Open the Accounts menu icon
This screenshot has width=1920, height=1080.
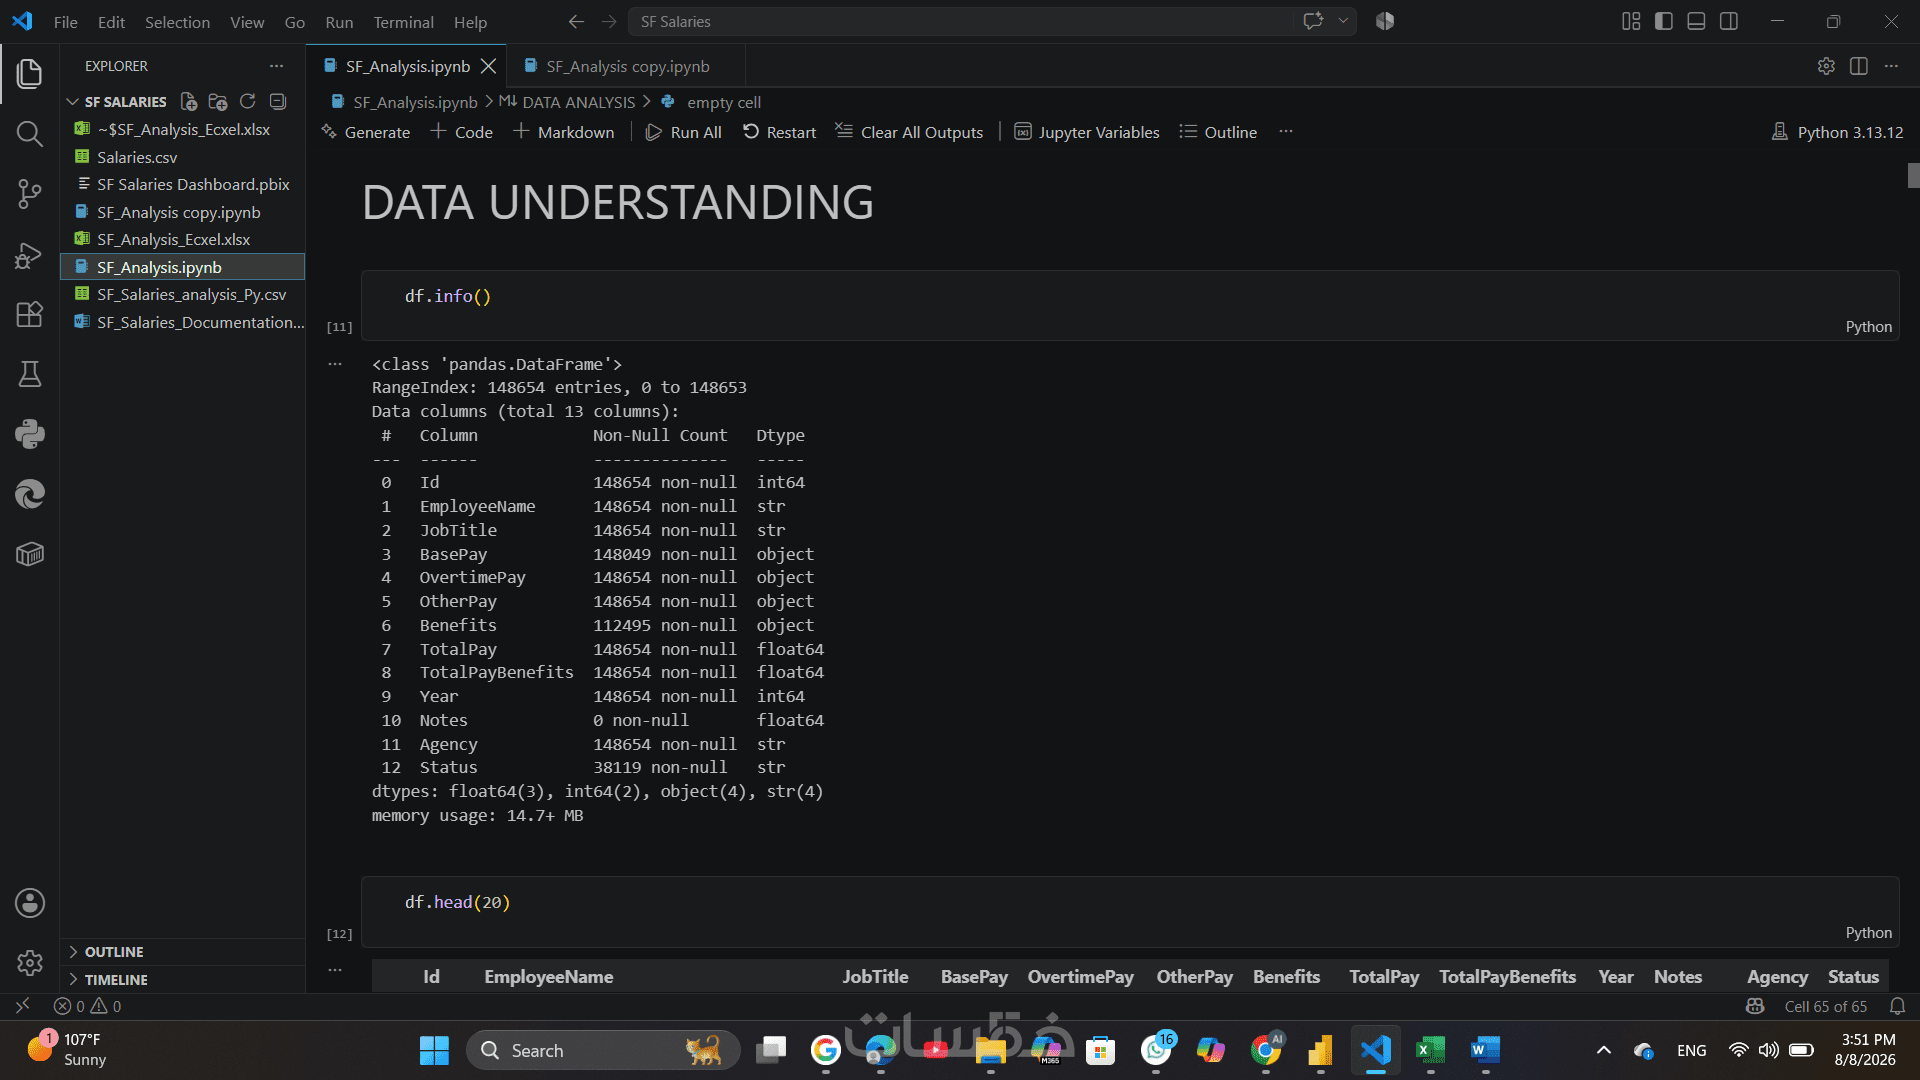[x=30, y=903]
